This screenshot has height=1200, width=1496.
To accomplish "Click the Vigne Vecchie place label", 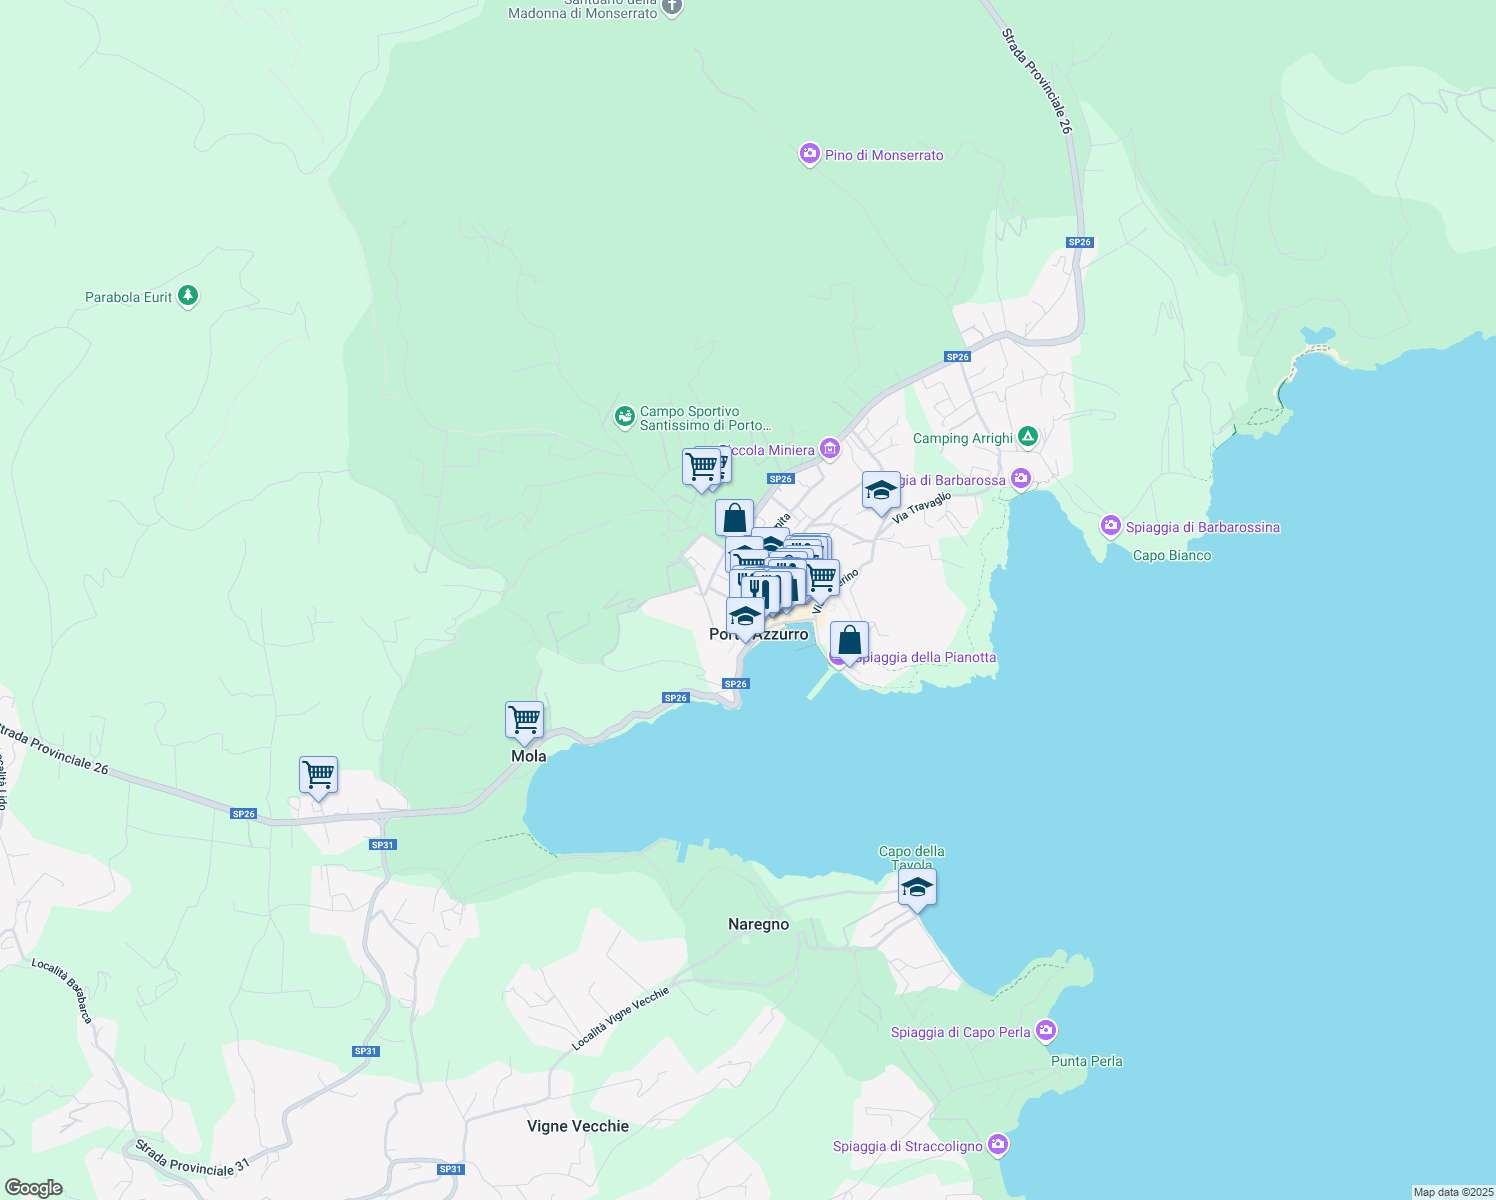I will click(578, 1126).
